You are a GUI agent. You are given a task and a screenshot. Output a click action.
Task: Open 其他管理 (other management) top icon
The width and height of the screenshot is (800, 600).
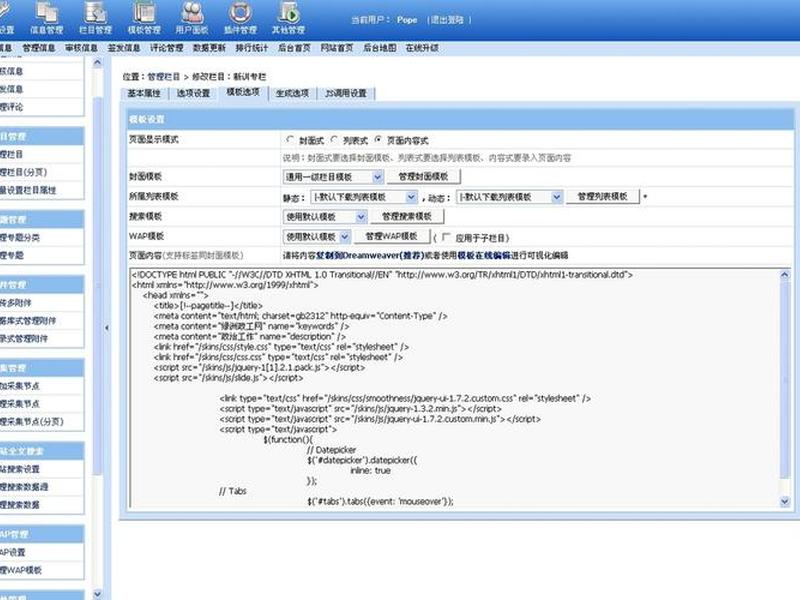point(288,19)
